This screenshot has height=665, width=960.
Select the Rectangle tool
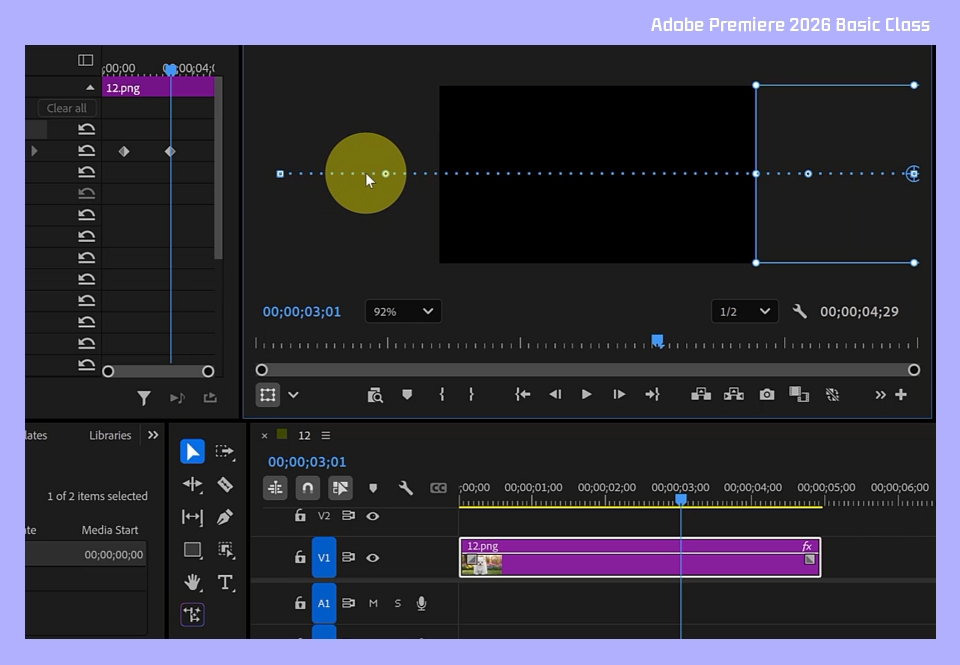[192, 550]
